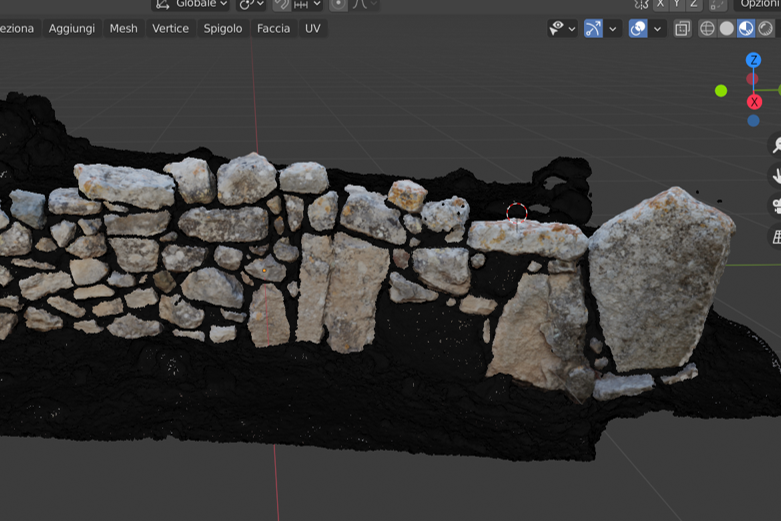Screen dimensions: 781x521
Task: Open the Faccia menu
Action: click(273, 28)
